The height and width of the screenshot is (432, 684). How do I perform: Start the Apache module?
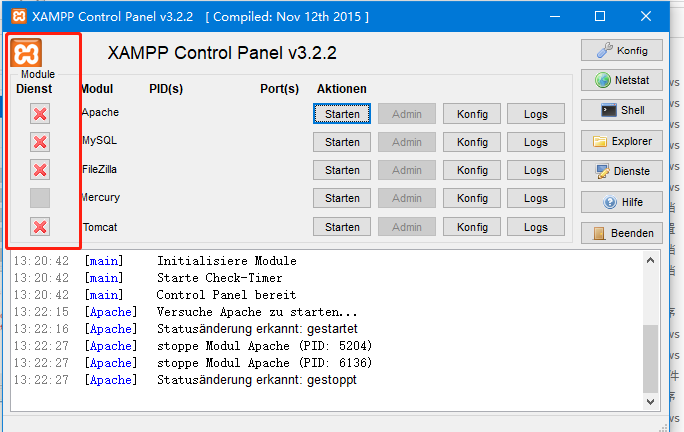pyautogui.click(x=342, y=114)
